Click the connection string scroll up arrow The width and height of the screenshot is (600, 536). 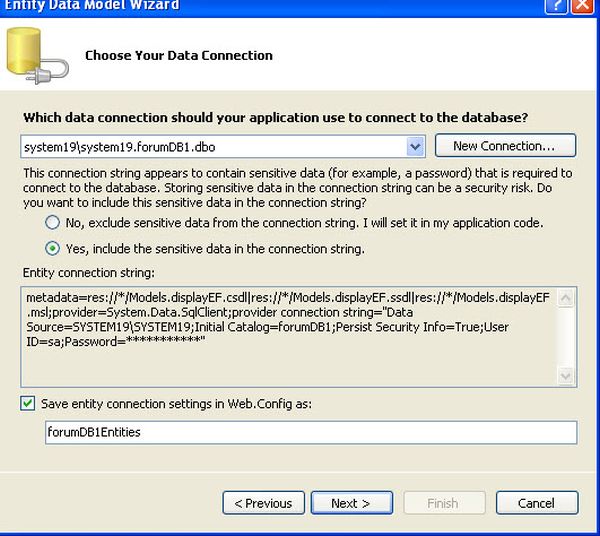pyautogui.click(x=566, y=297)
